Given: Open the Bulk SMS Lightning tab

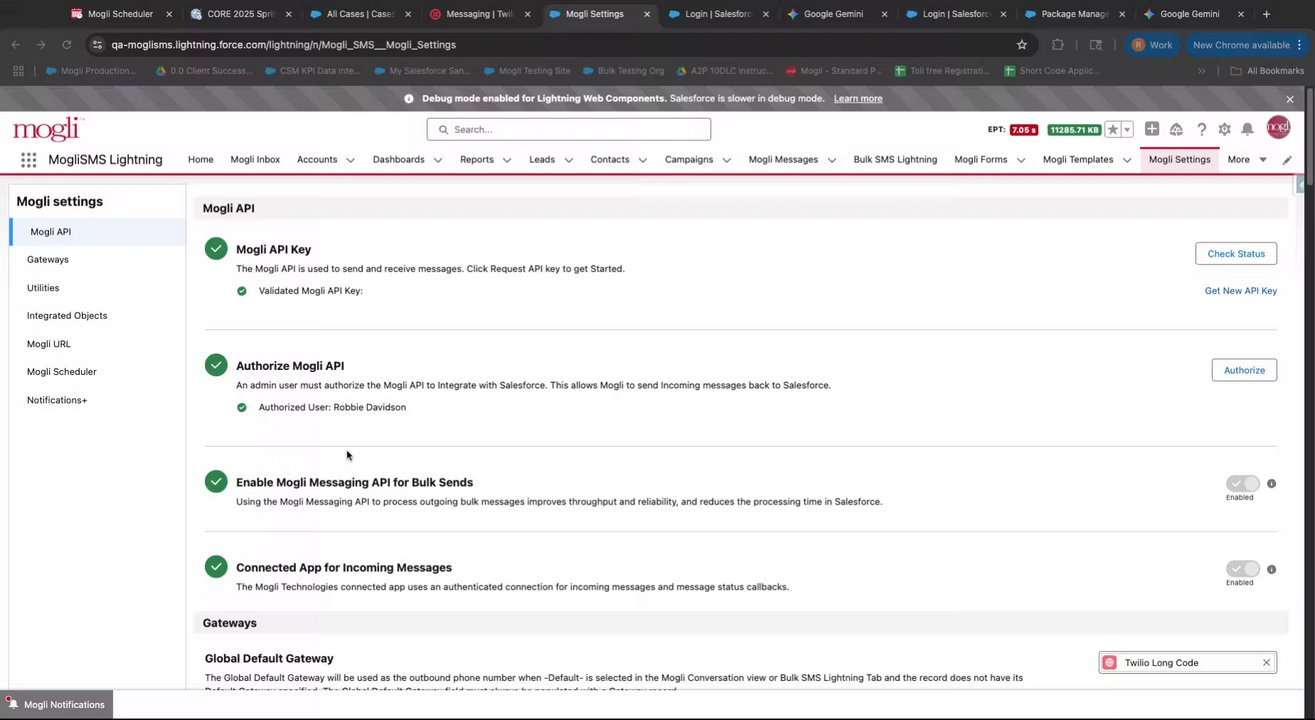Looking at the screenshot, I should [895, 160].
